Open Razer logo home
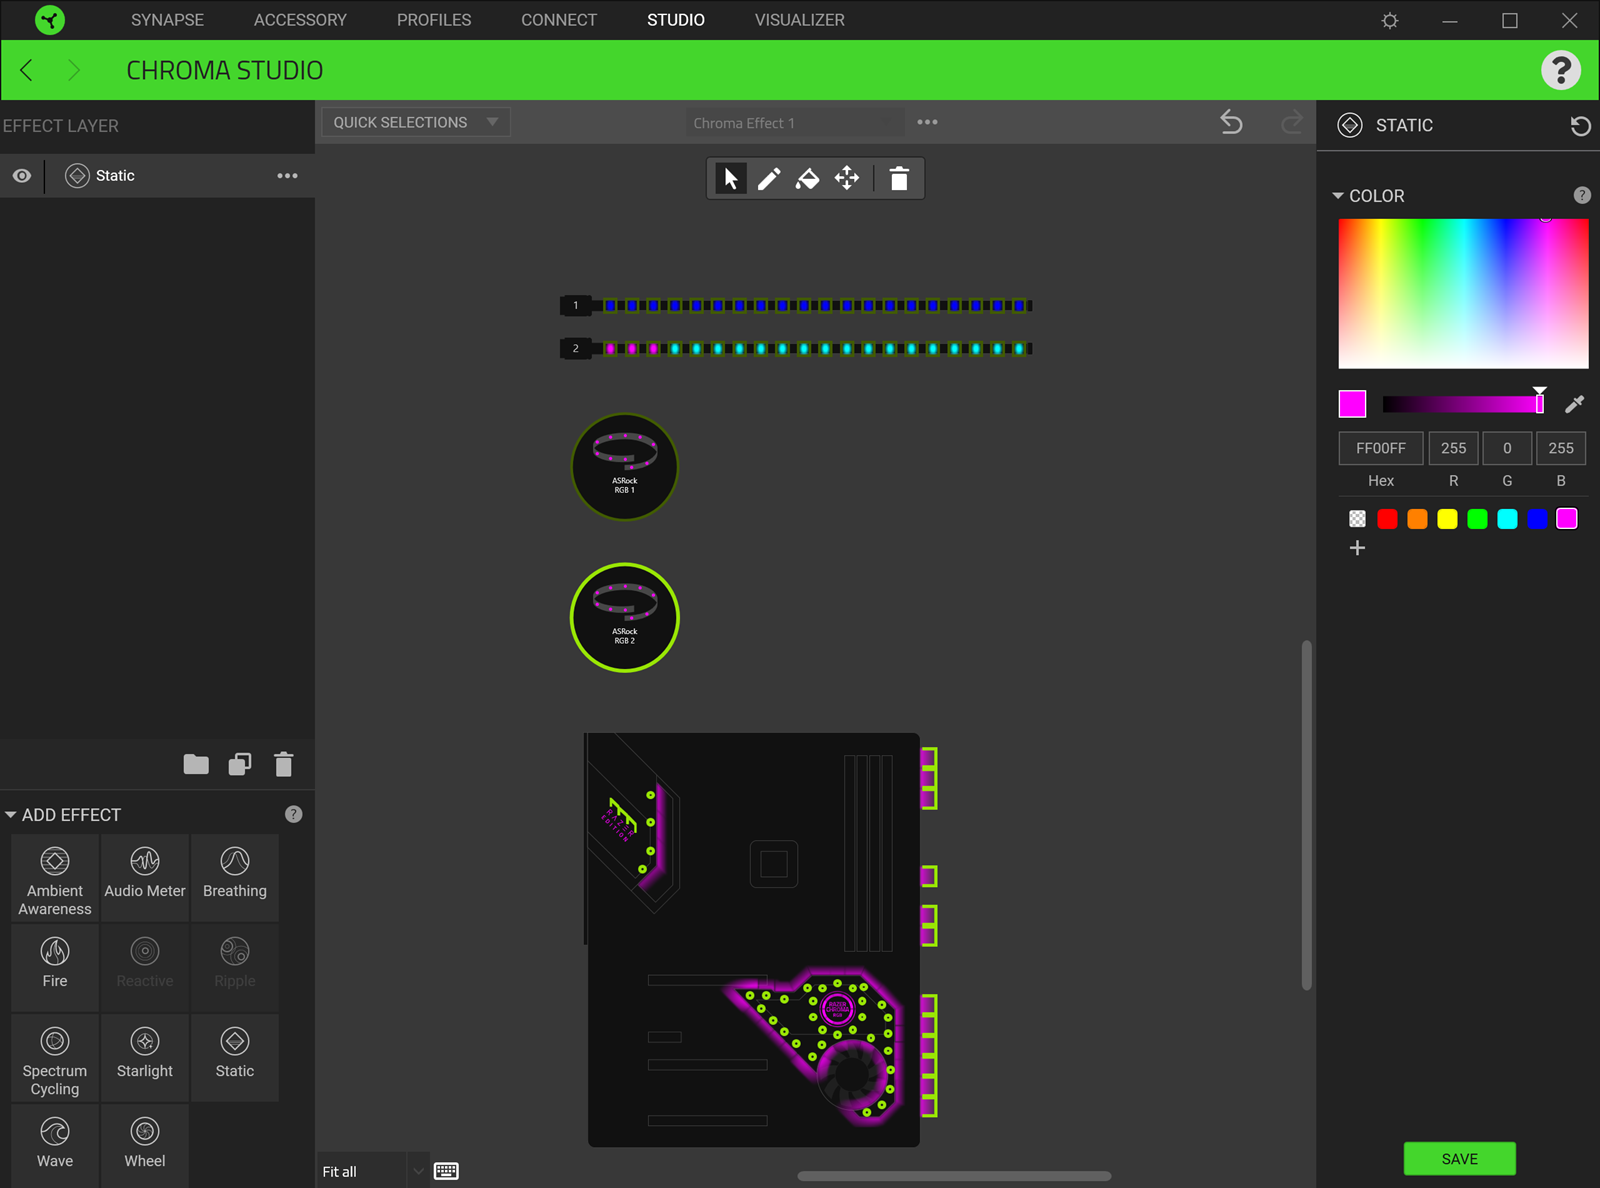Image resolution: width=1600 pixels, height=1188 pixels. (x=49, y=20)
